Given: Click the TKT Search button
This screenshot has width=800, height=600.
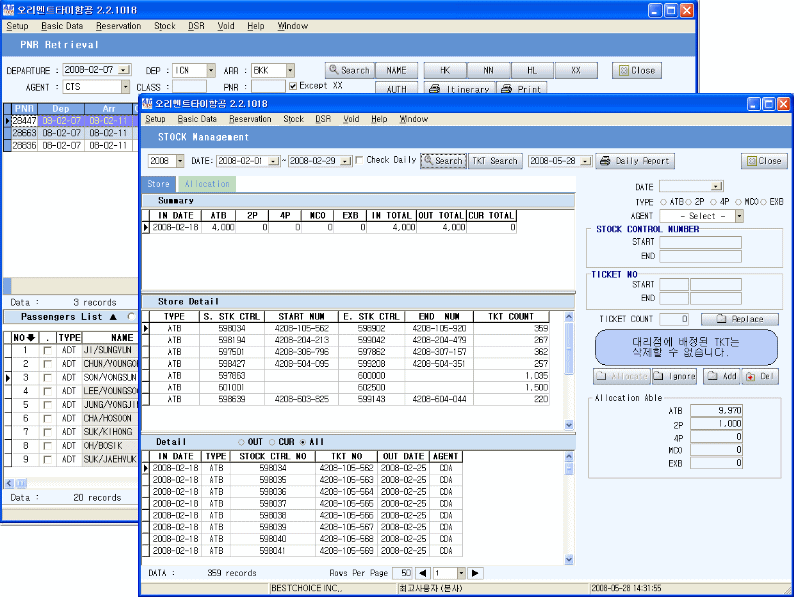Looking at the screenshot, I should [494, 161].
